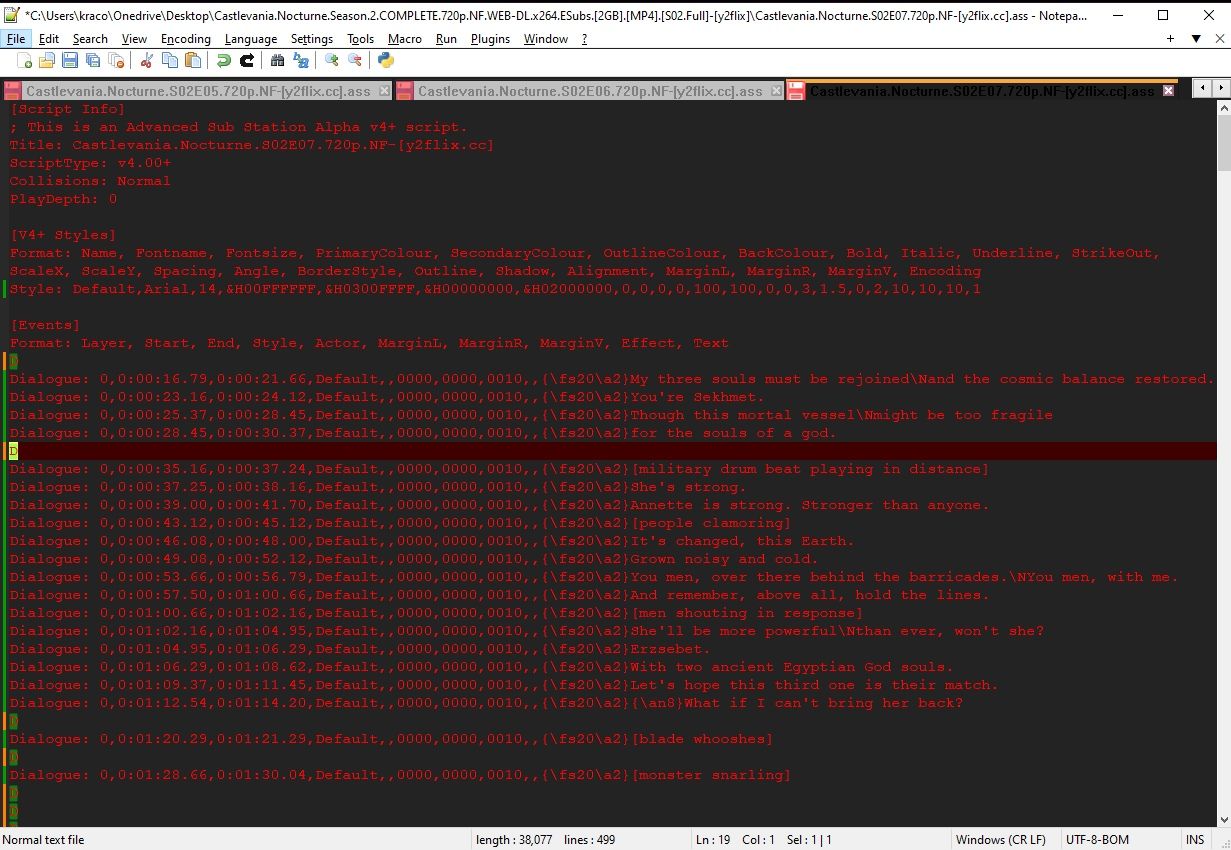The width and height of the screenshot is (1231, 850).
Task: Click the '[Events]' section line
Action: point(45,325)
